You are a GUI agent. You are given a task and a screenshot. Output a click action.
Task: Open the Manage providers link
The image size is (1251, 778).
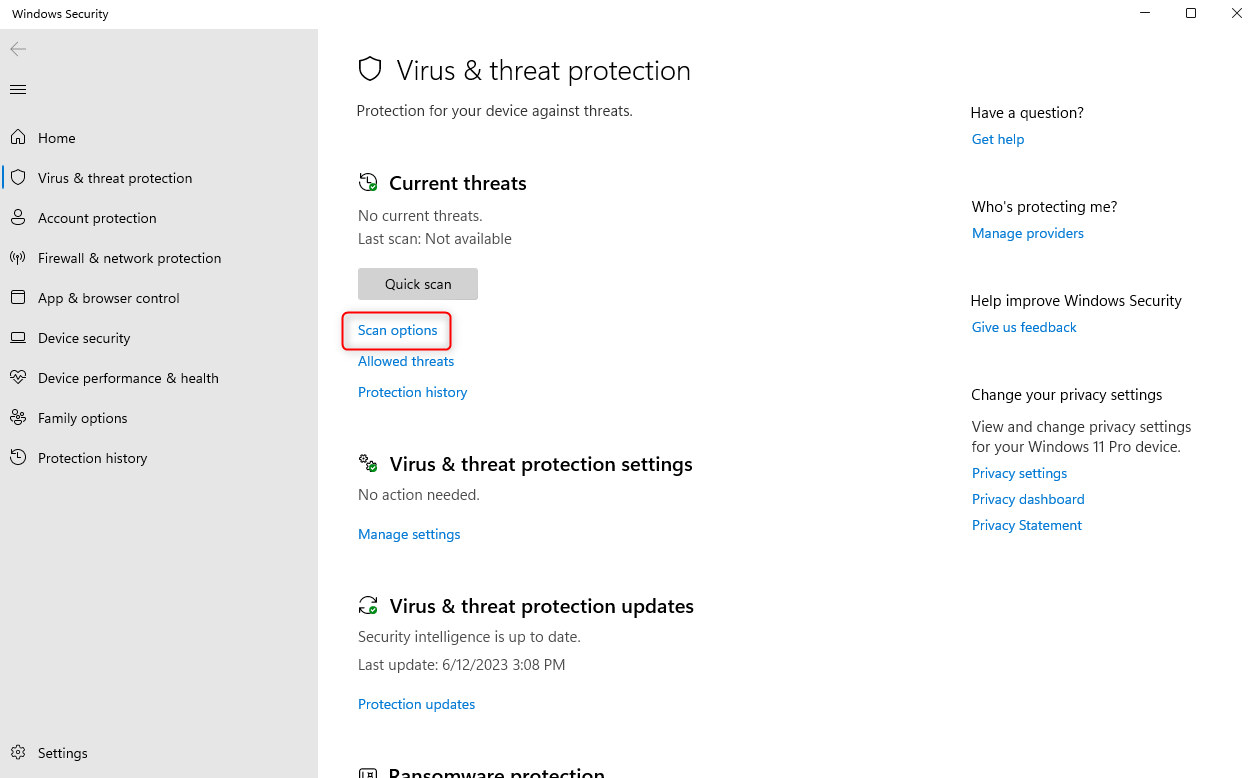pos(1028,233)
